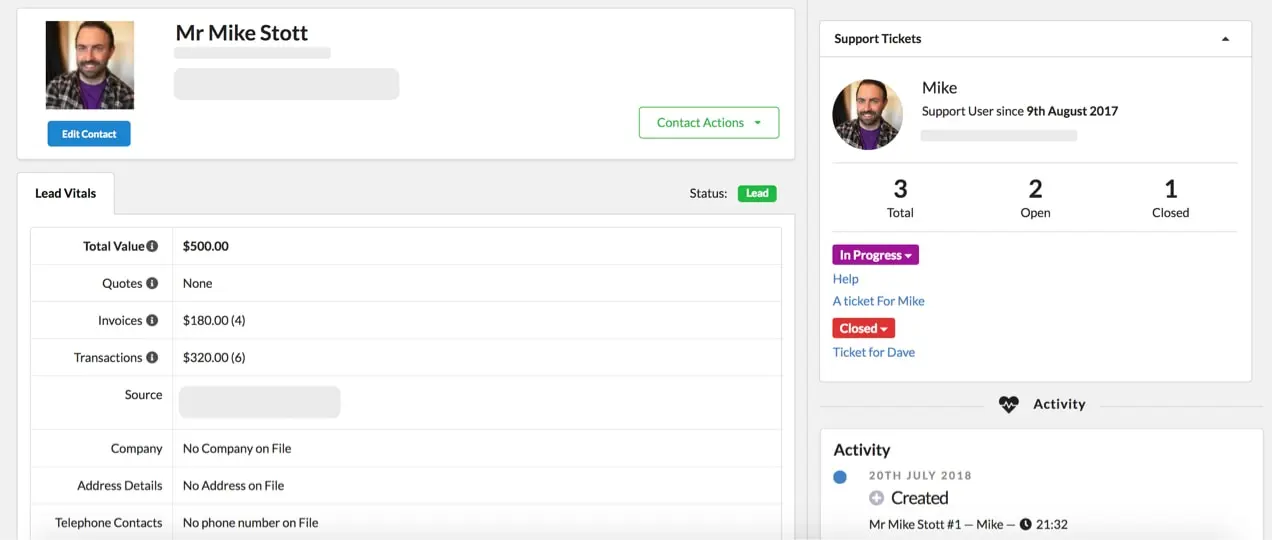Click the blue timeline dot for 20th July 2018
This screenshot has height=540, width=1272.
pos(840,477)
